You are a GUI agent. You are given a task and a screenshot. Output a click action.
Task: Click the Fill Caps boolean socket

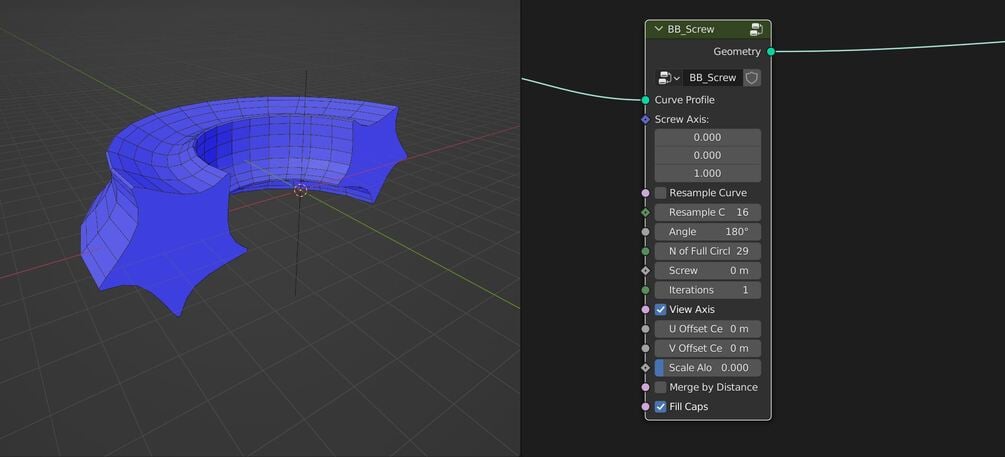coord(645,406)
